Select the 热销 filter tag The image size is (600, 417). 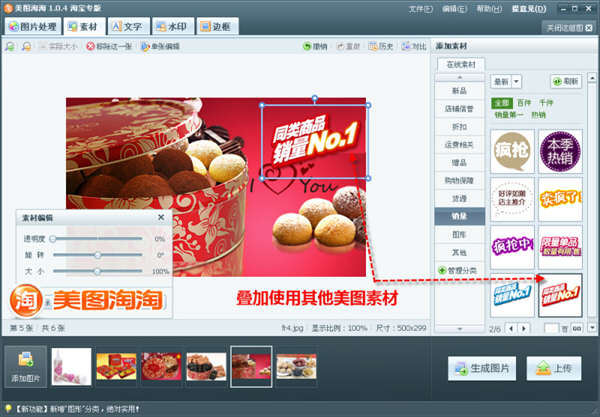538,115
